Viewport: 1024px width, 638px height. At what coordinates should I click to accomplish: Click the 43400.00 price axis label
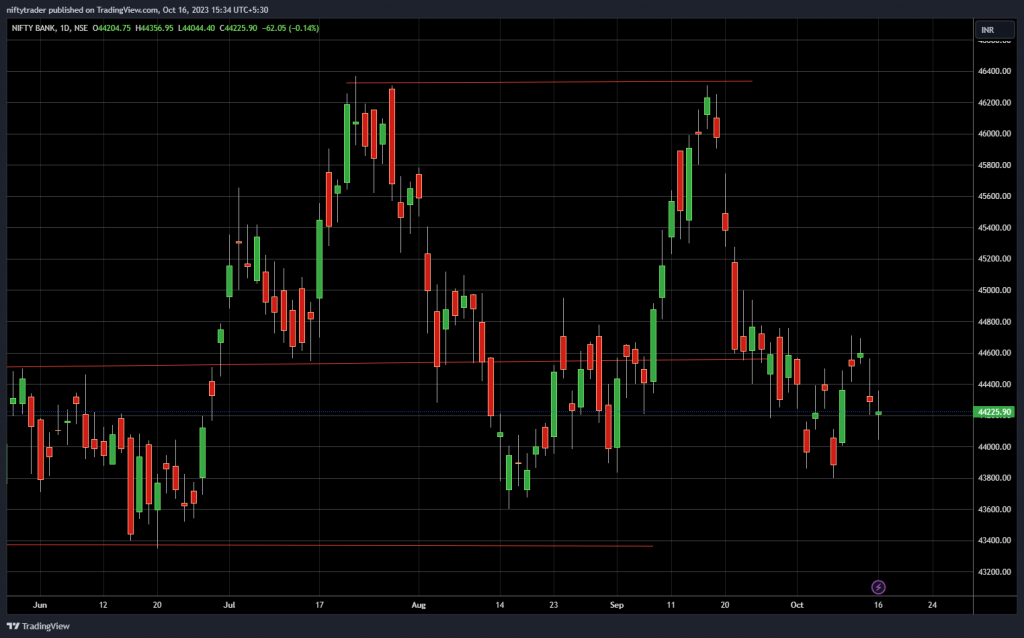[x=995, y=541]
